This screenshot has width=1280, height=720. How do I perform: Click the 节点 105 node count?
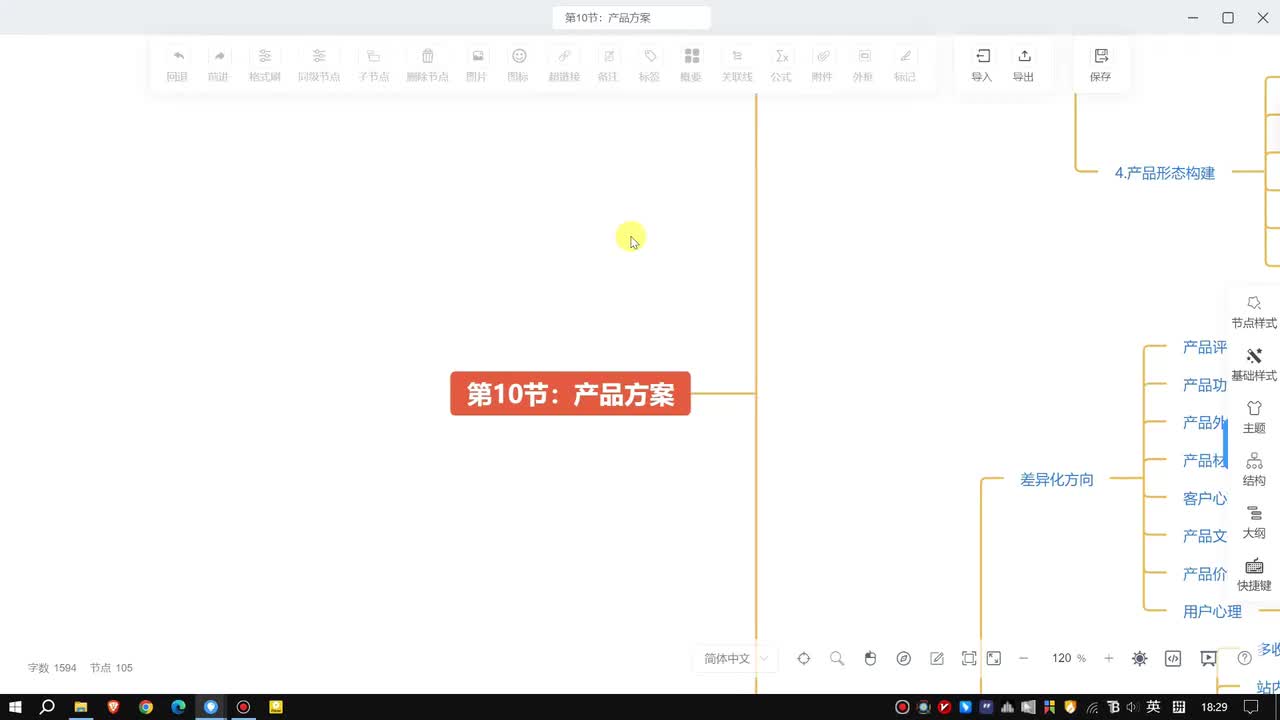[111, 667]
